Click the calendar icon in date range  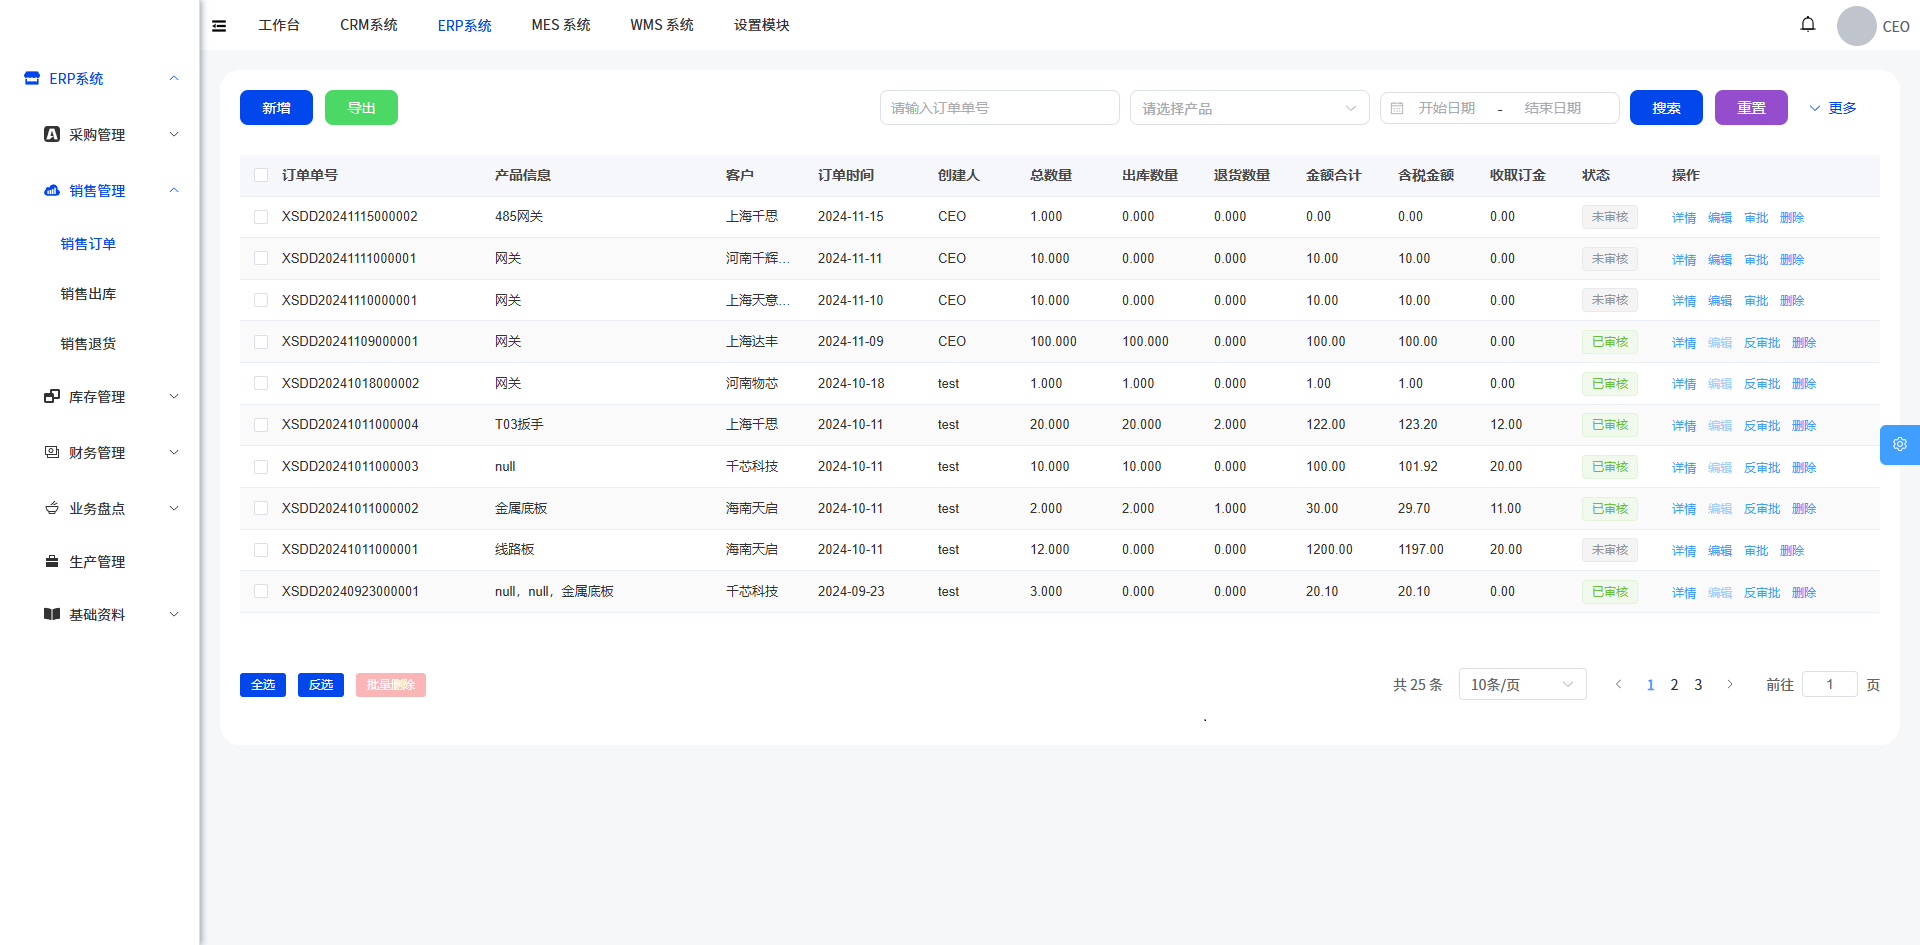click(1397, 108)
